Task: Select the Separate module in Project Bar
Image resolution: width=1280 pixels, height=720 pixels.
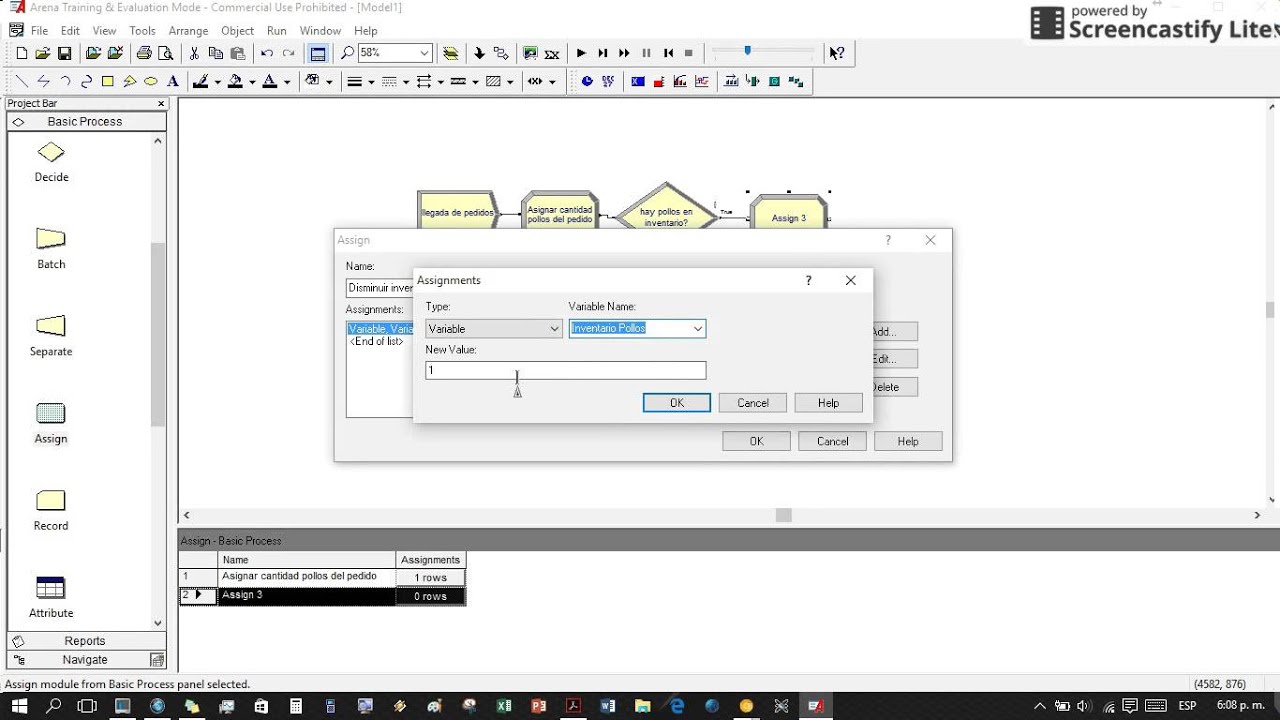Action: pyautogui.click(x=51, y=337)
